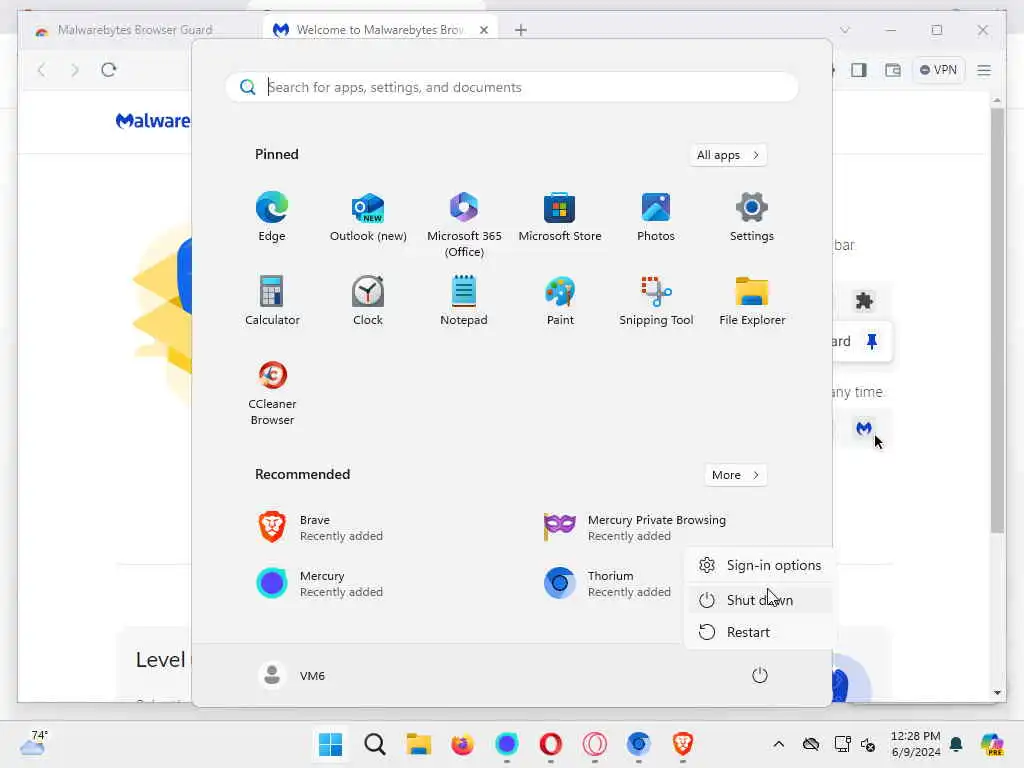Open the browser hamburger menu
1024x768 pixels.
click(984, 70)
